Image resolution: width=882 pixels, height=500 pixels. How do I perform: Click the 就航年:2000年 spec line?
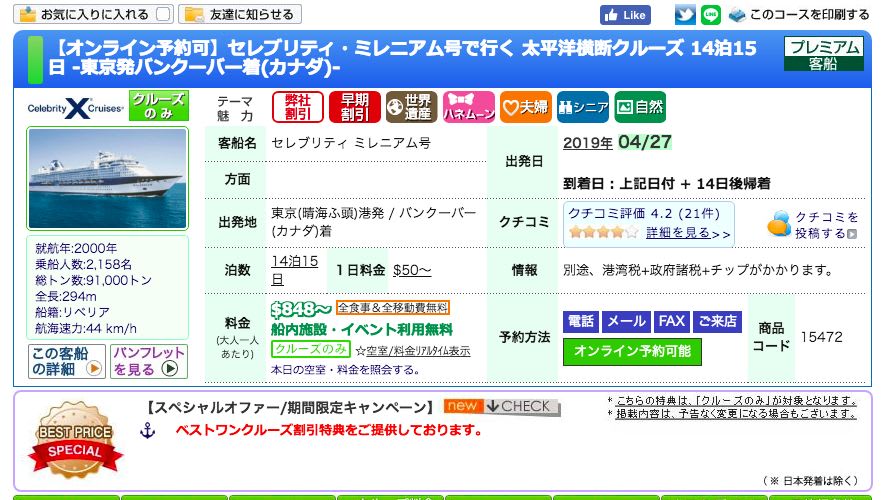coord(76,248)
